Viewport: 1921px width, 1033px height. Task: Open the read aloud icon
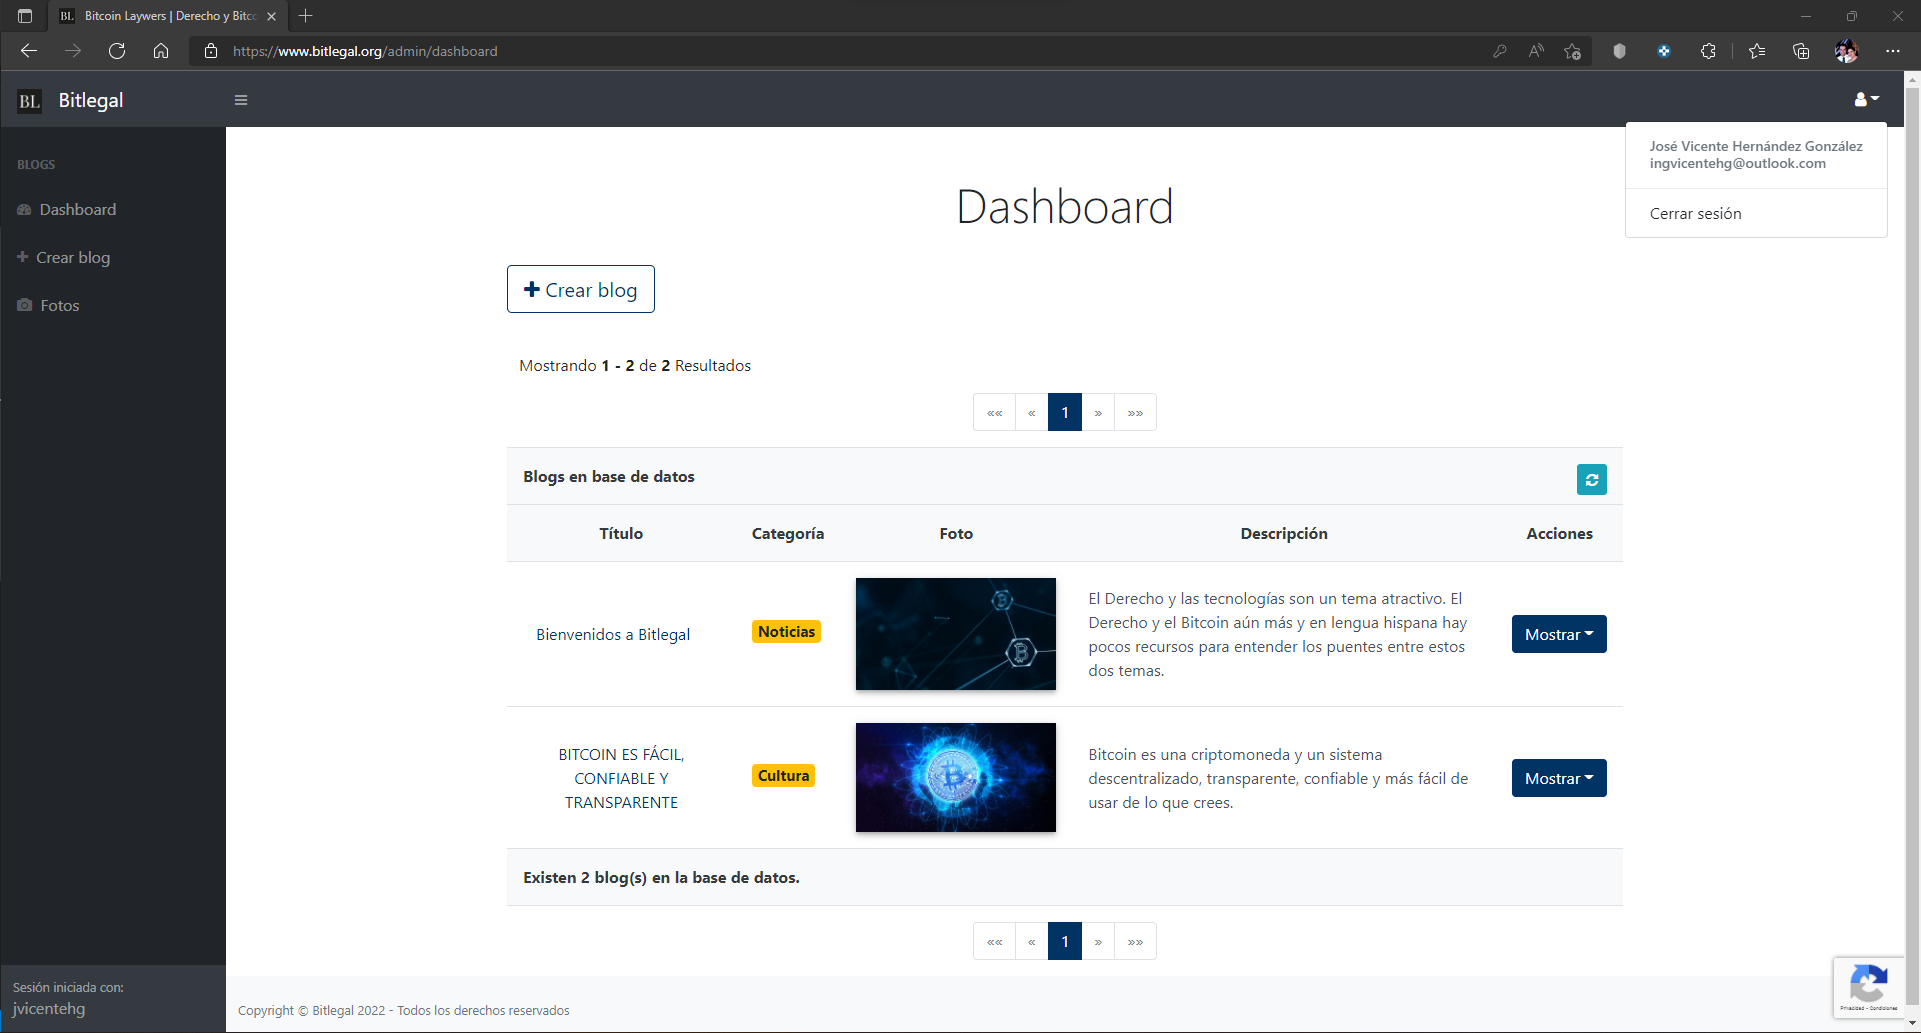click(1536, 51)
